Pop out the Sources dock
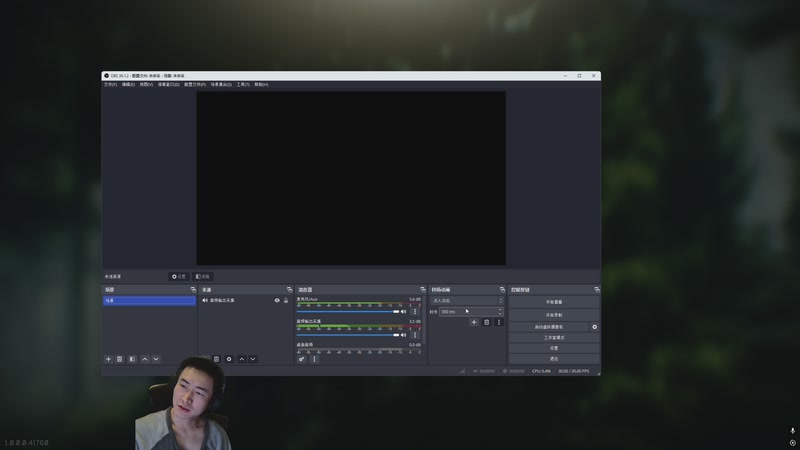800x450 pixels. (x=289, y=290)
